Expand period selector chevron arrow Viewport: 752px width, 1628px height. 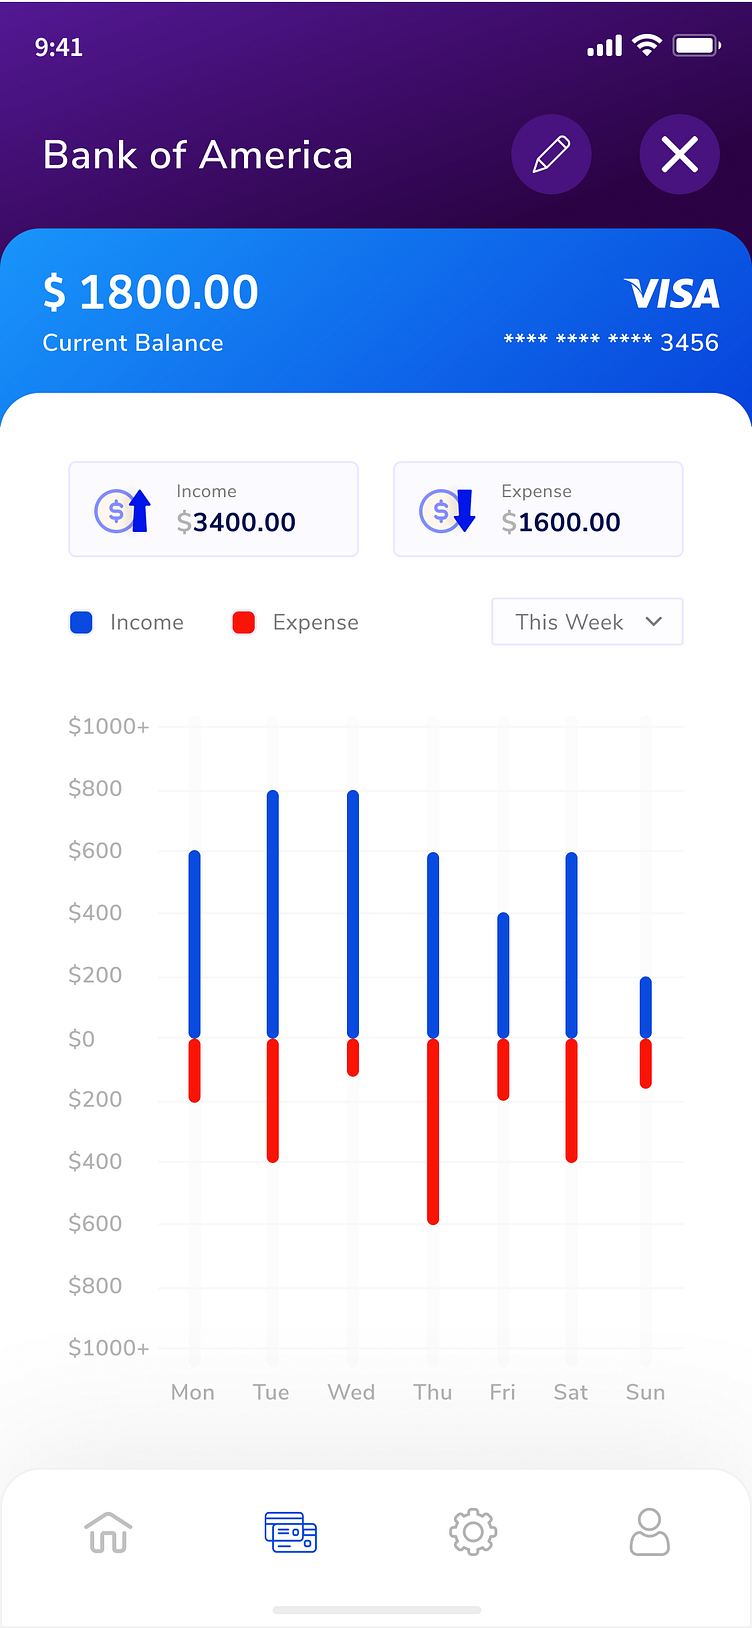654,622
